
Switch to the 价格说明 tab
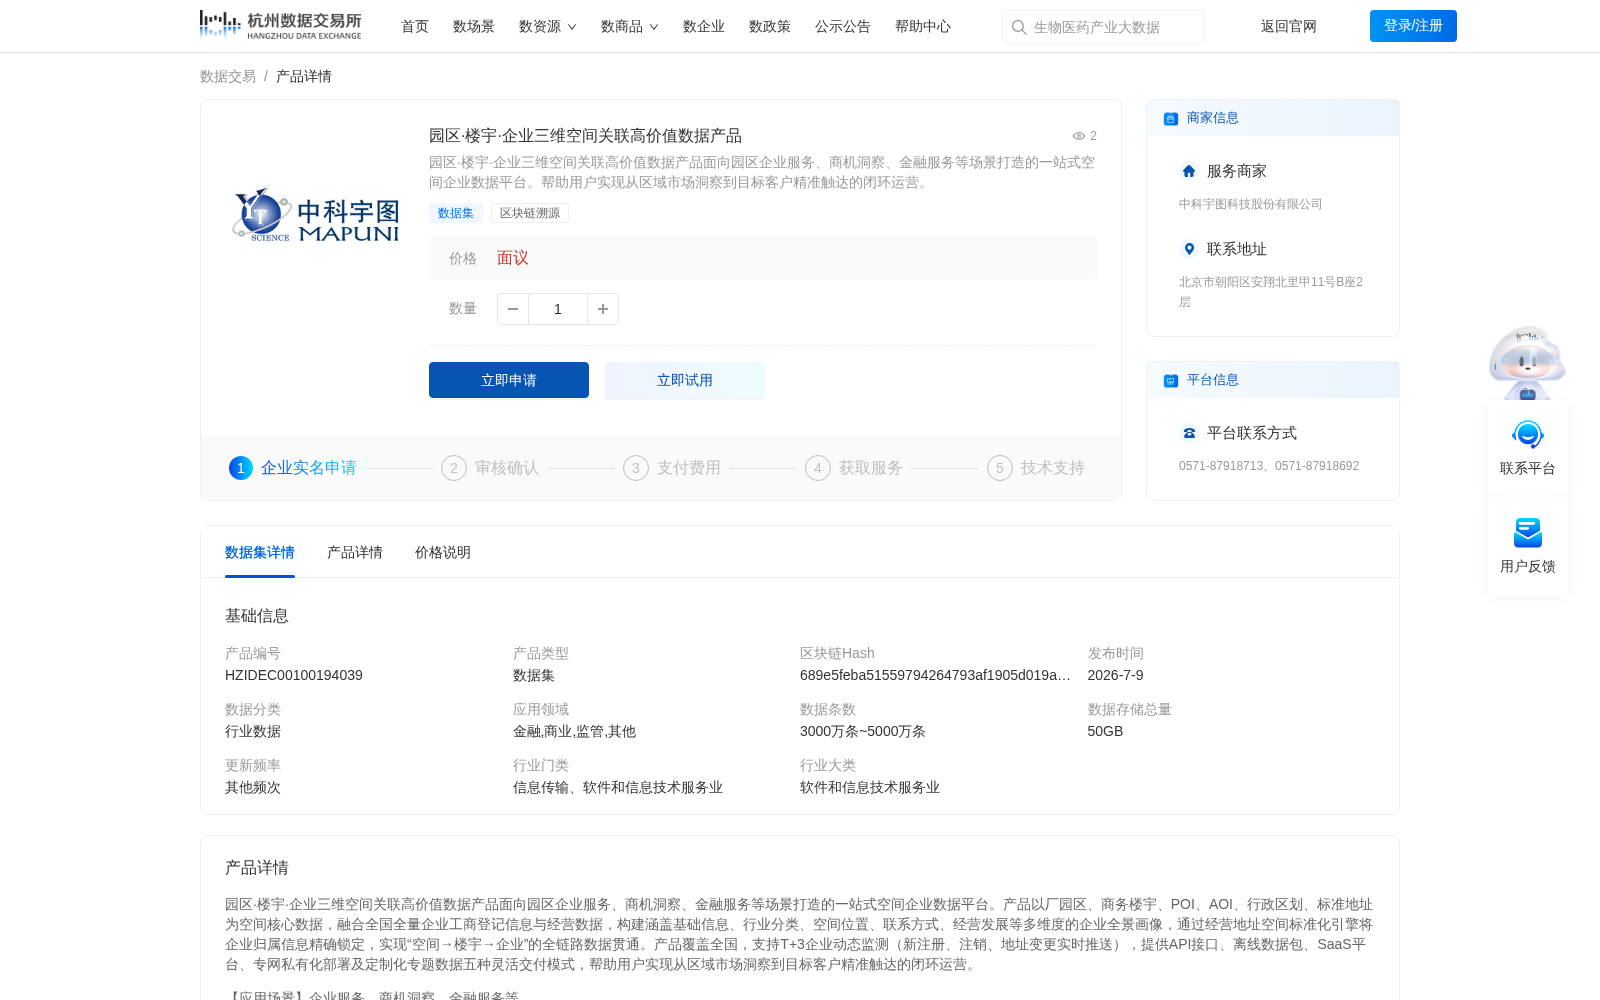point(443,552)
